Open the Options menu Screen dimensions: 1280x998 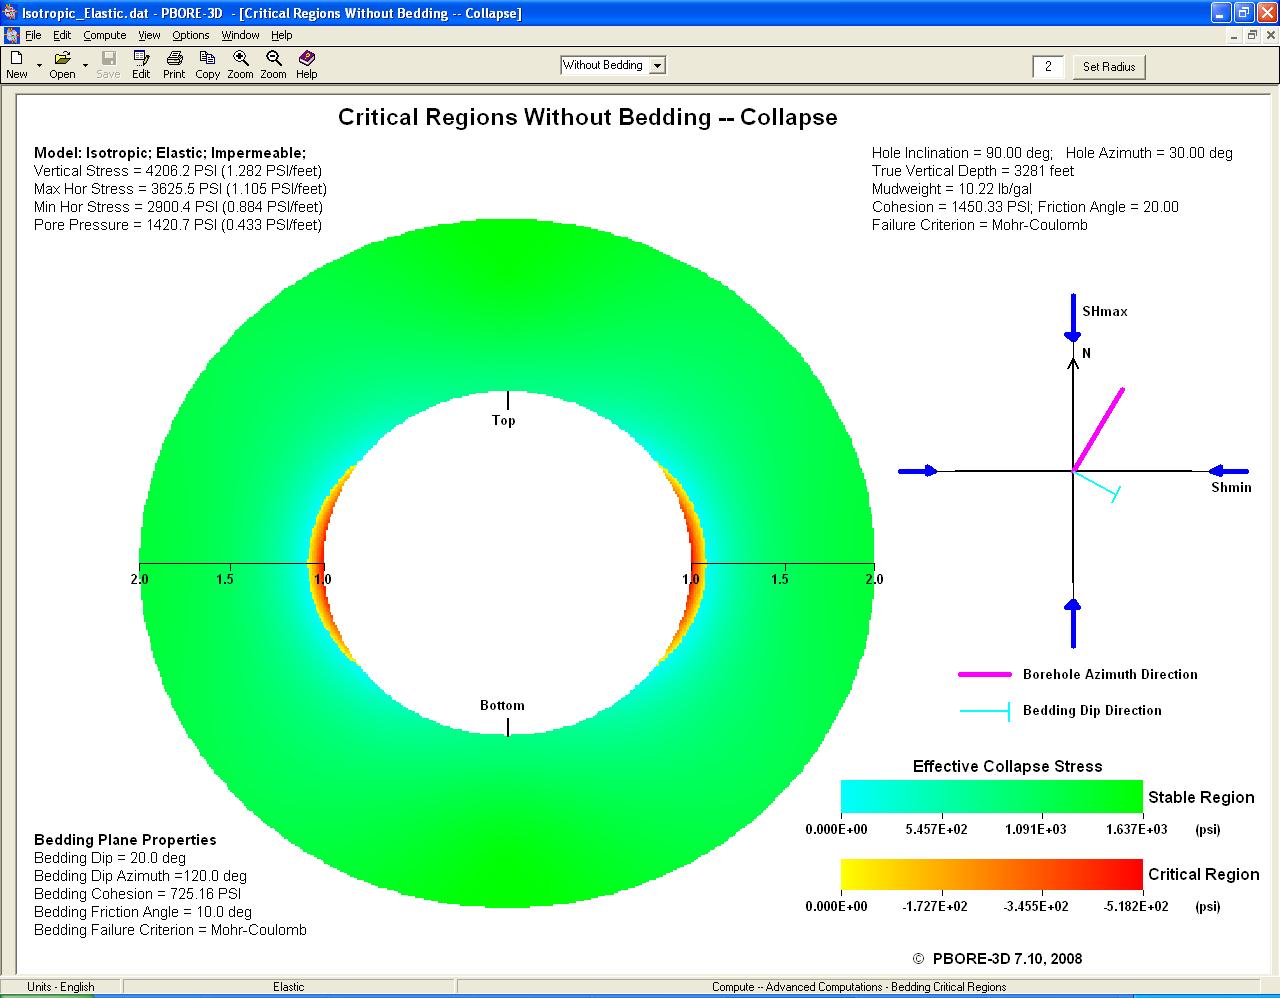(190, 35)
